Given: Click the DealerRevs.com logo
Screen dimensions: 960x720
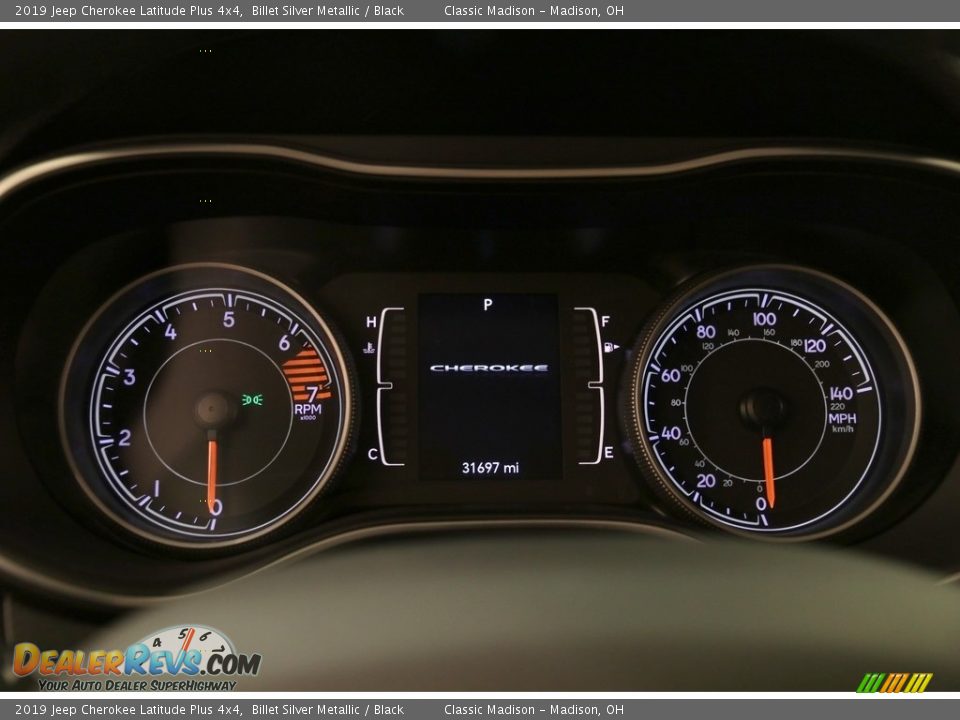Looking at the screenshot, I should click(136, 660).
